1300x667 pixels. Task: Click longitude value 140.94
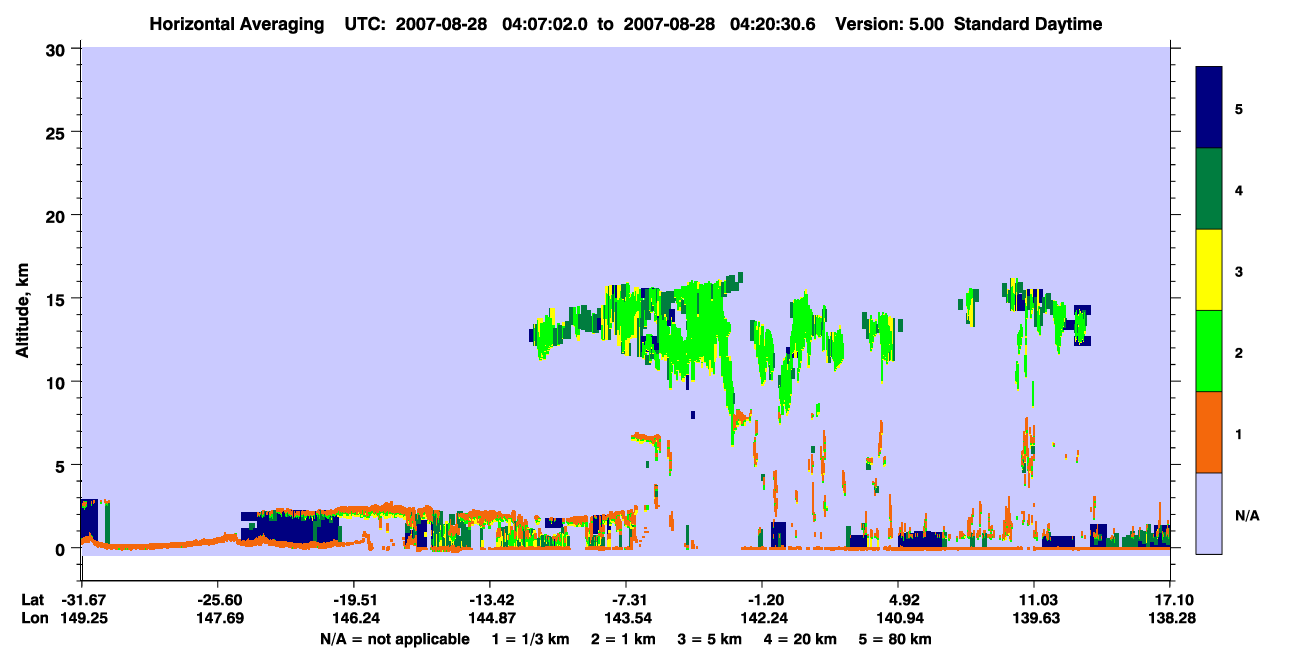click(898, 618)
